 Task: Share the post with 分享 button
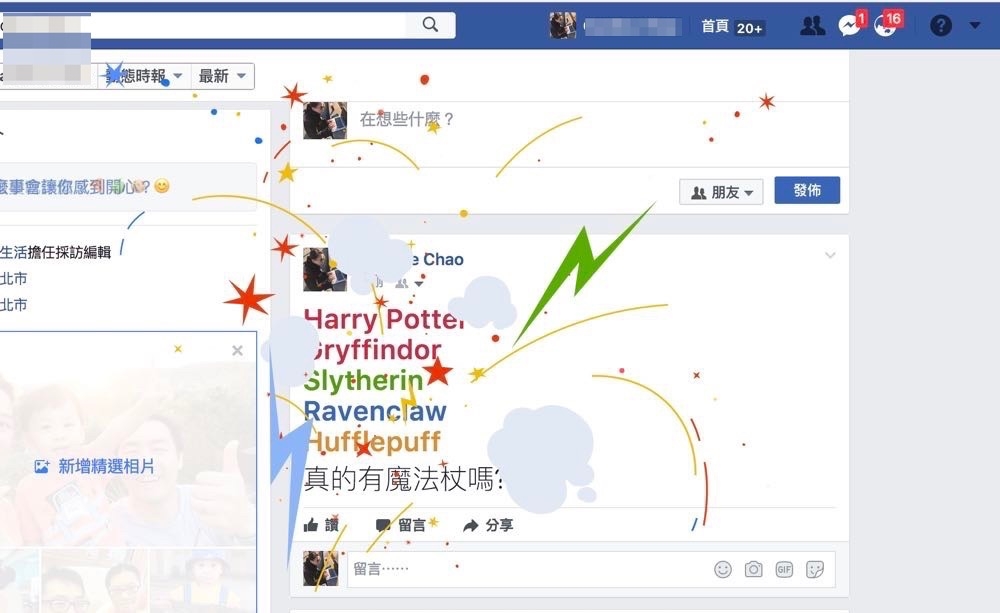(x=488, y=525)
